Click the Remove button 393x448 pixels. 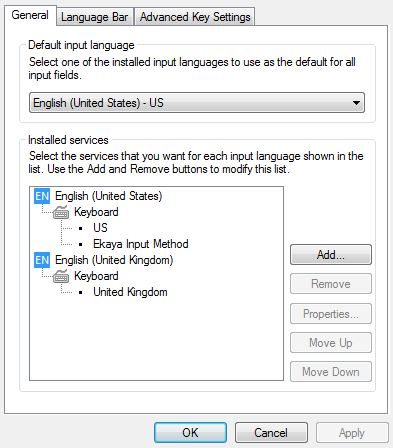(331, 284)
